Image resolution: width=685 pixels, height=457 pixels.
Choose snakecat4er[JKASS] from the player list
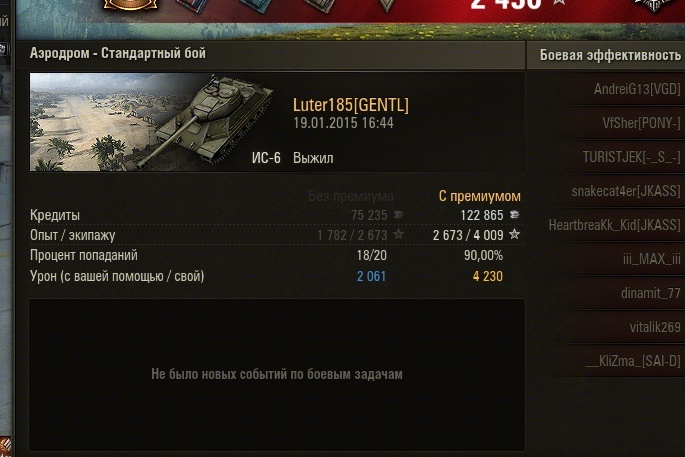(x=626, y=191)
